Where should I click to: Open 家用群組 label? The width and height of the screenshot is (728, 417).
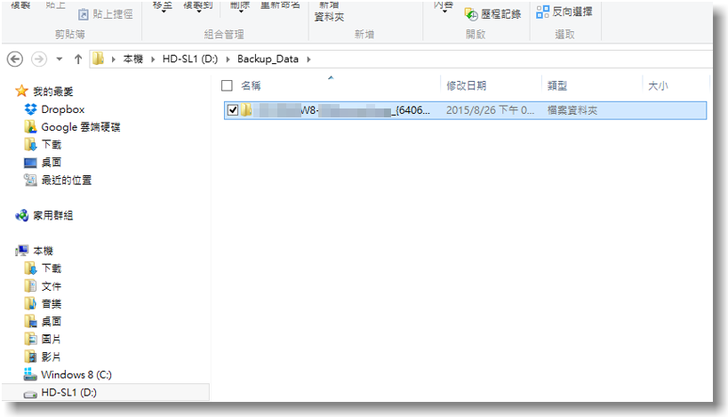(x=53, y=215)
